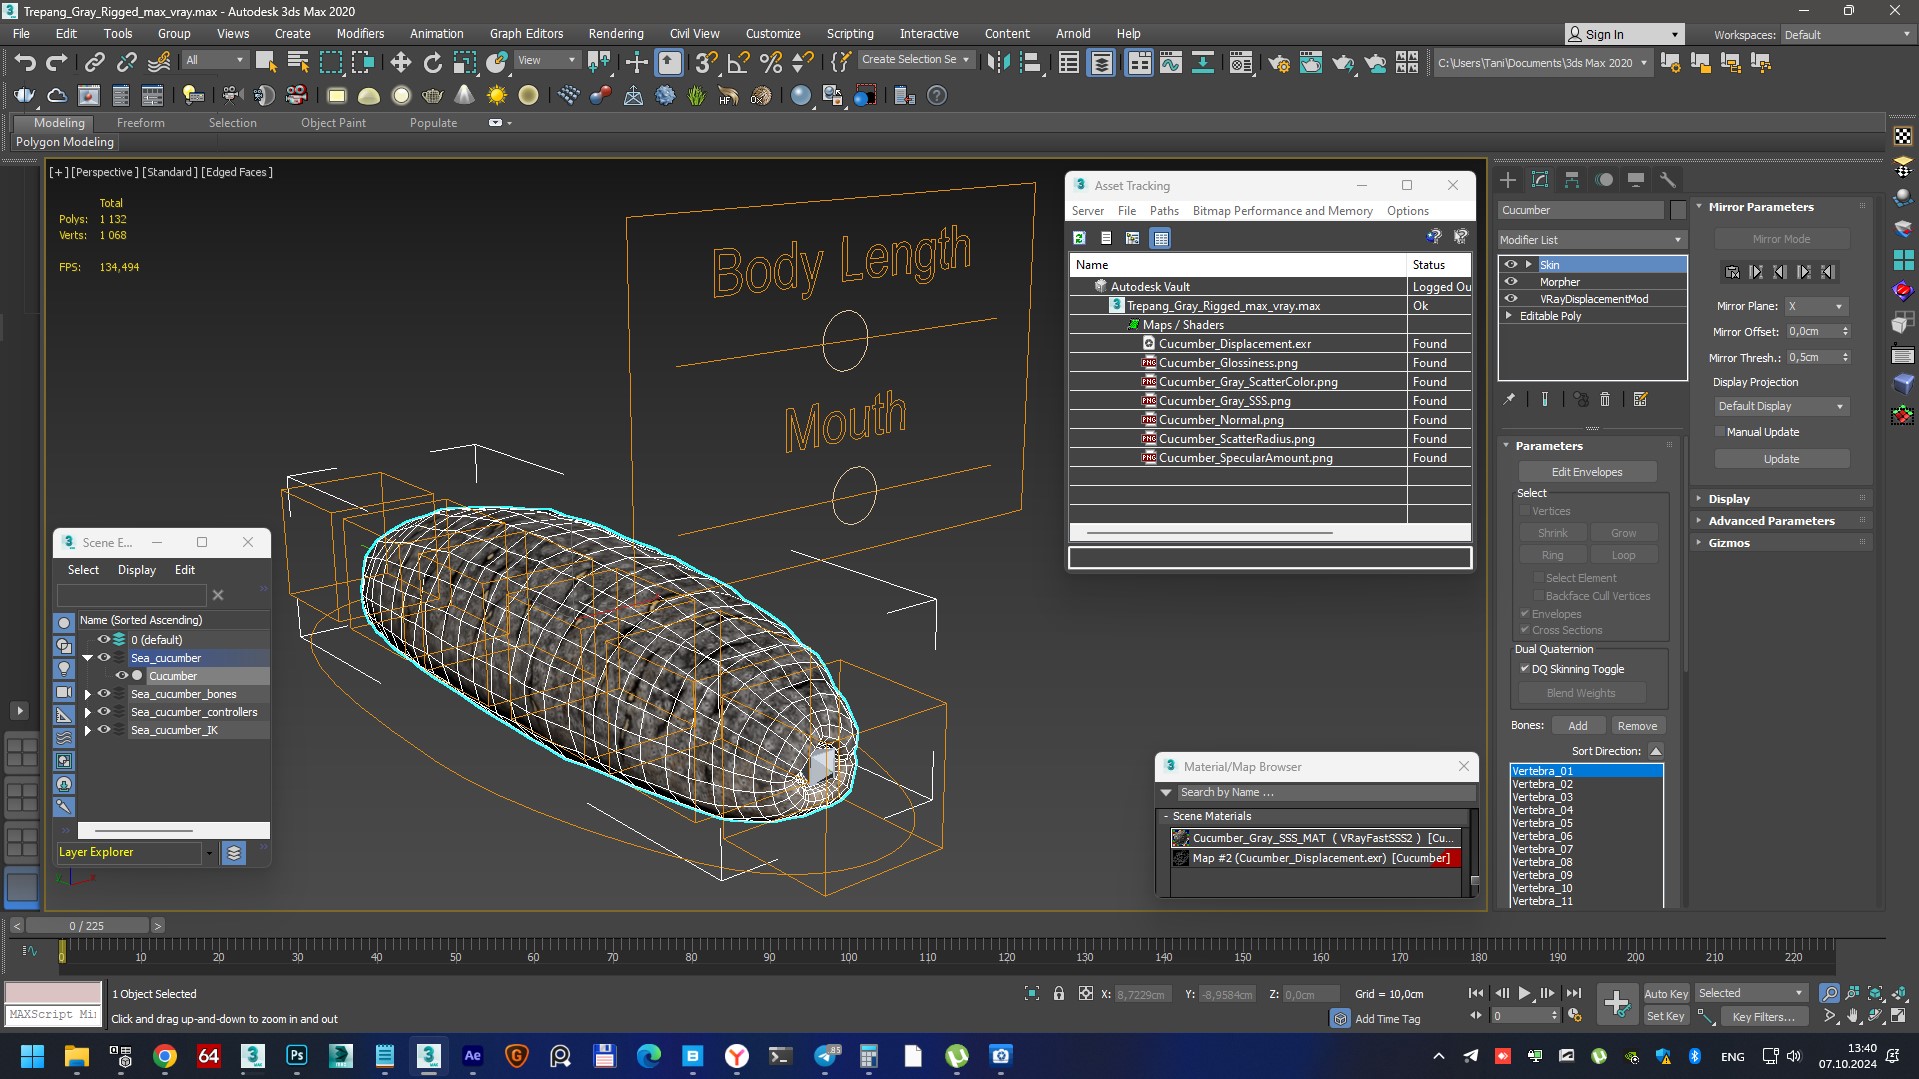Toggle eye visibility of VRayDisplacementMod modifier
Screen dimensions: 1919x1079
pos(1511,299)
